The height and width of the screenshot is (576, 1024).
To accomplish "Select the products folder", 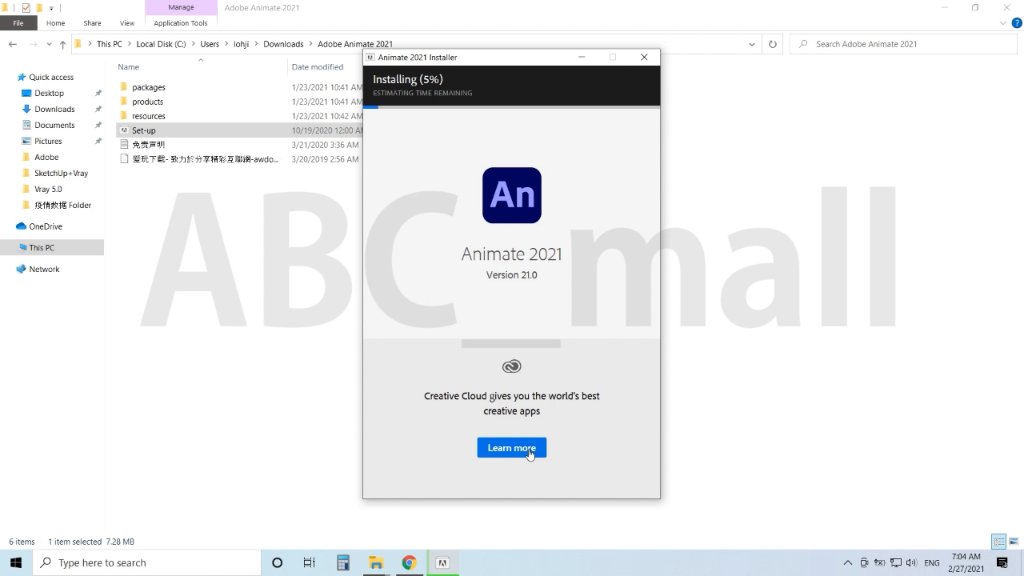I will coord(148,101).
